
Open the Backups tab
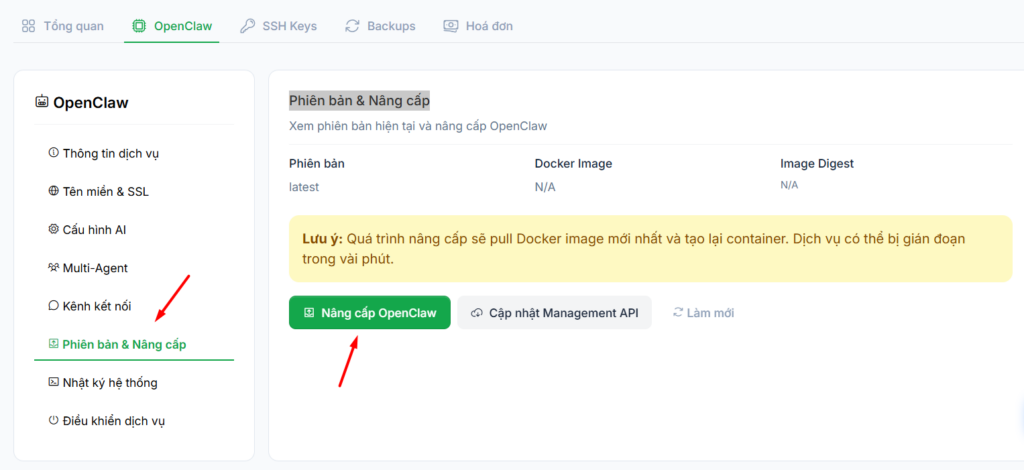(x=380, y=26)
